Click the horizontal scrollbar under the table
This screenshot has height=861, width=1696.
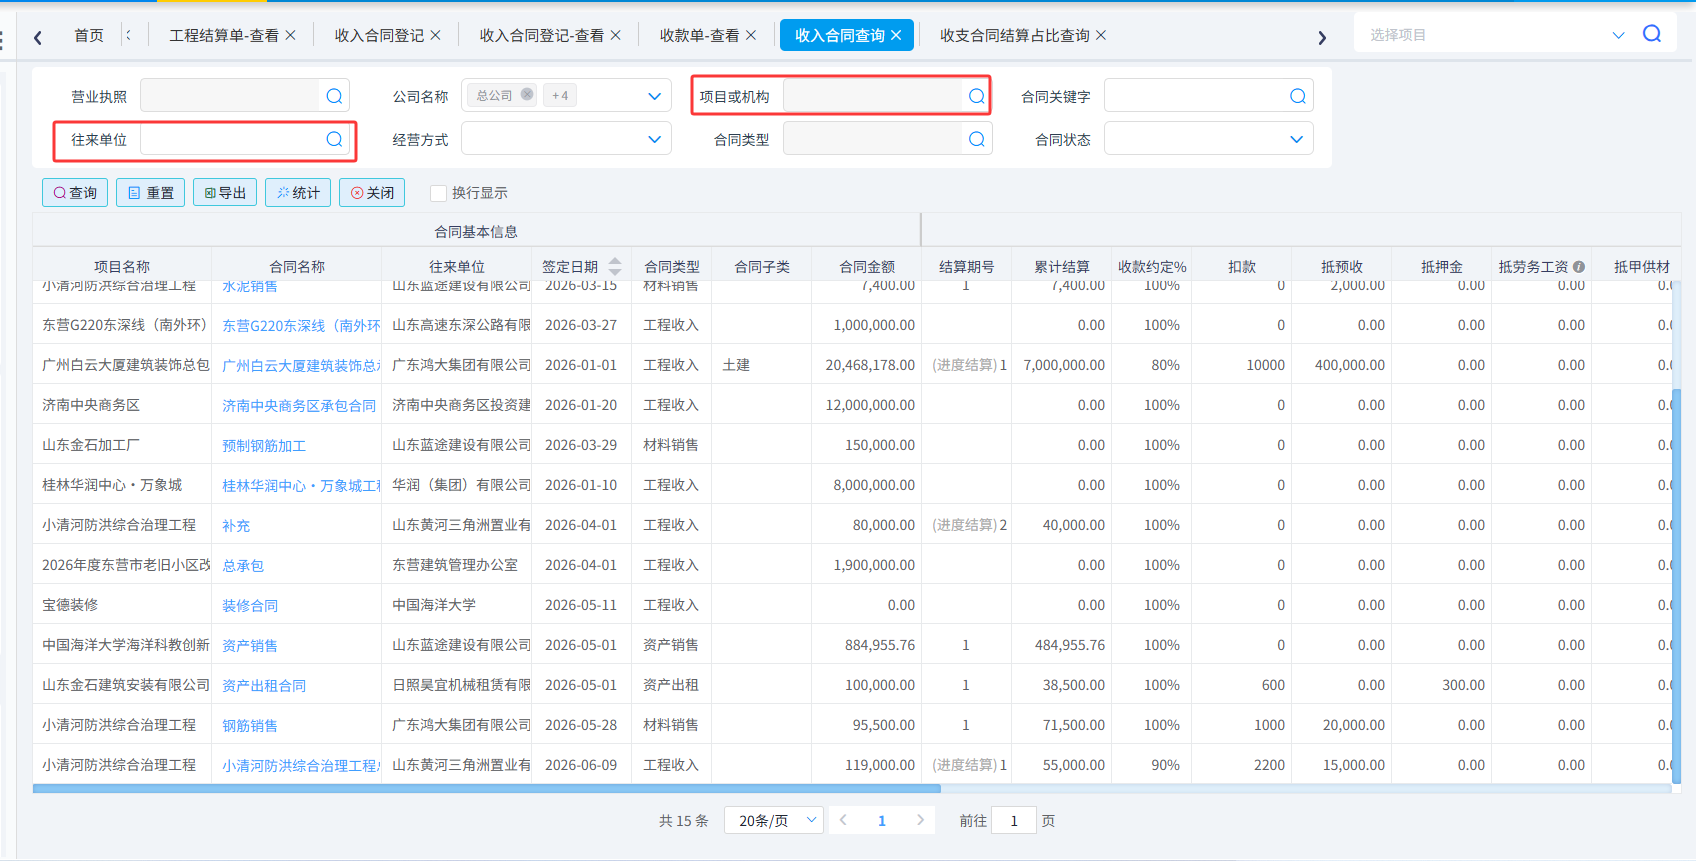pyautogui.click(x=486, y=789)
